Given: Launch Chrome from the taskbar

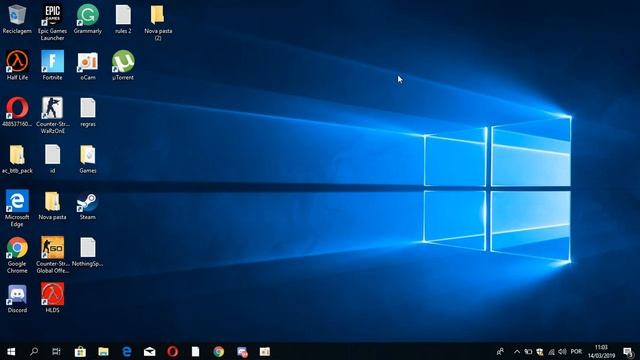Looking at the screenshot, I should coord(218,351).
